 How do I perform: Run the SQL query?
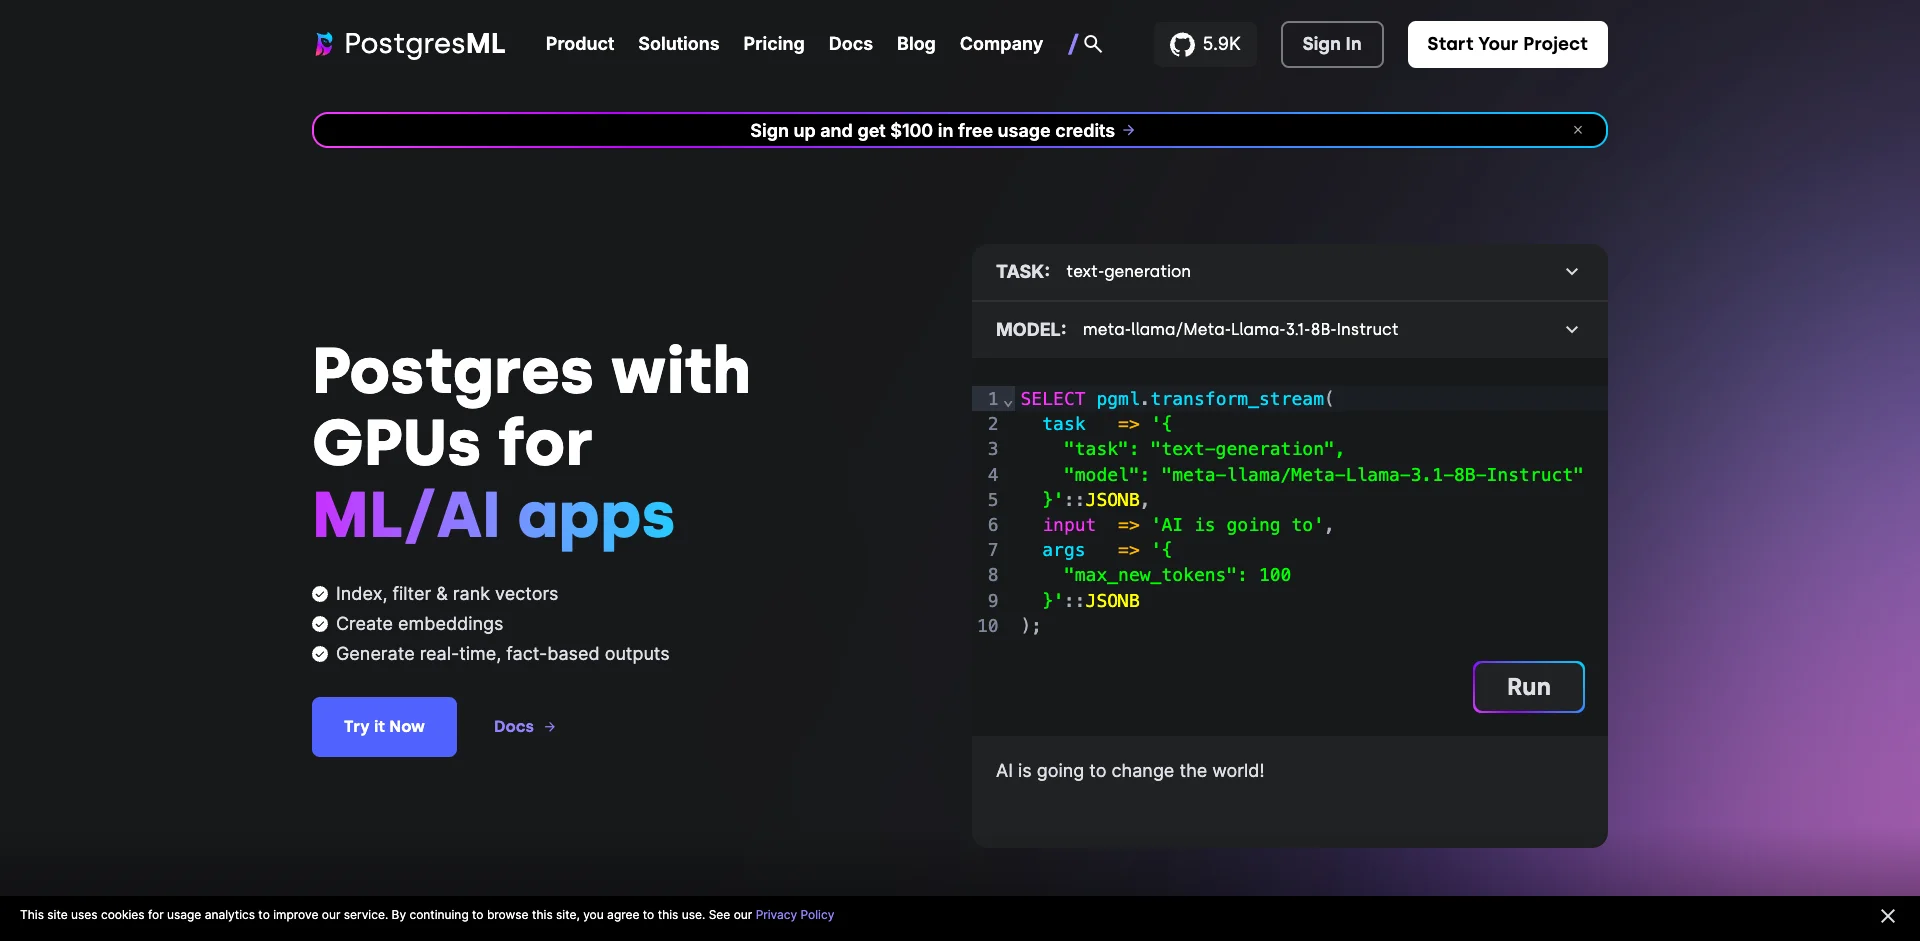1529,687
